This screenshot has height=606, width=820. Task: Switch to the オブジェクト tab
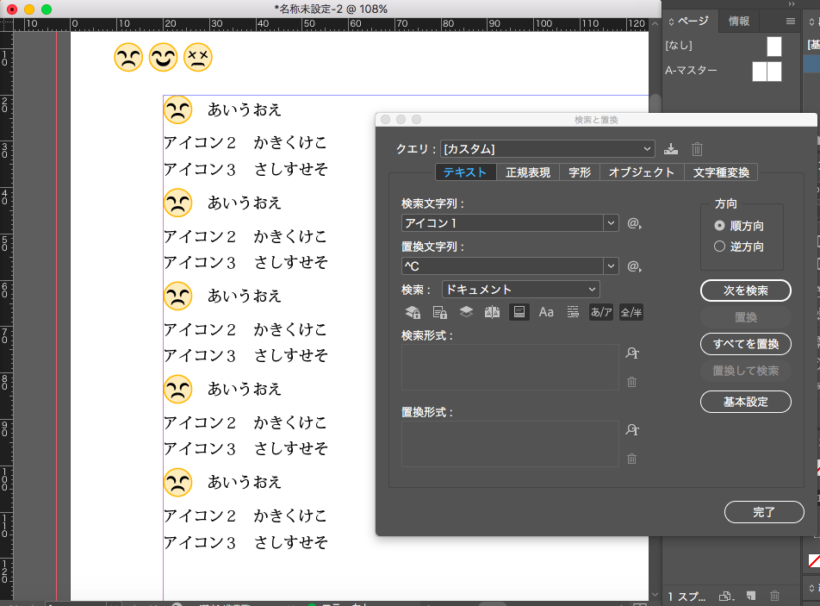point(640,173)
